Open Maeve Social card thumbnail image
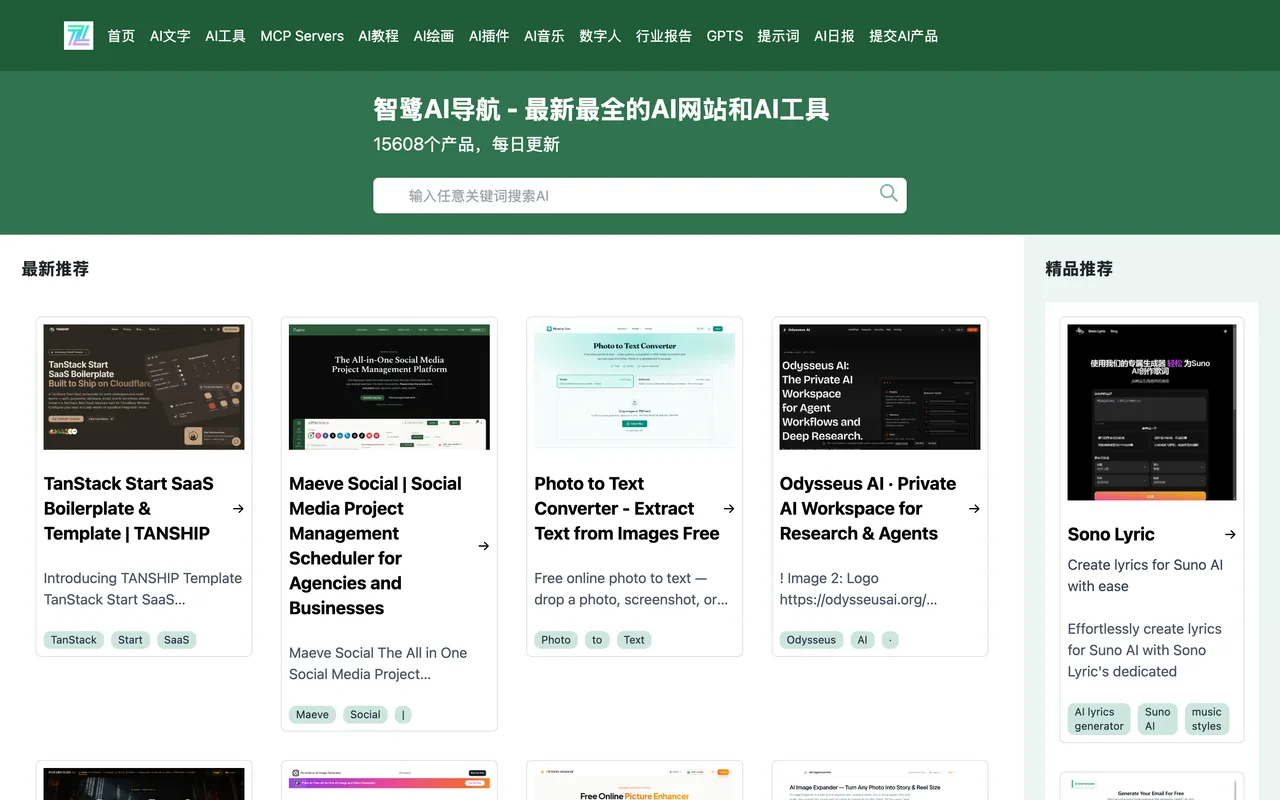The width and height of the screenshot is (1280, 800). click(389, 387)
